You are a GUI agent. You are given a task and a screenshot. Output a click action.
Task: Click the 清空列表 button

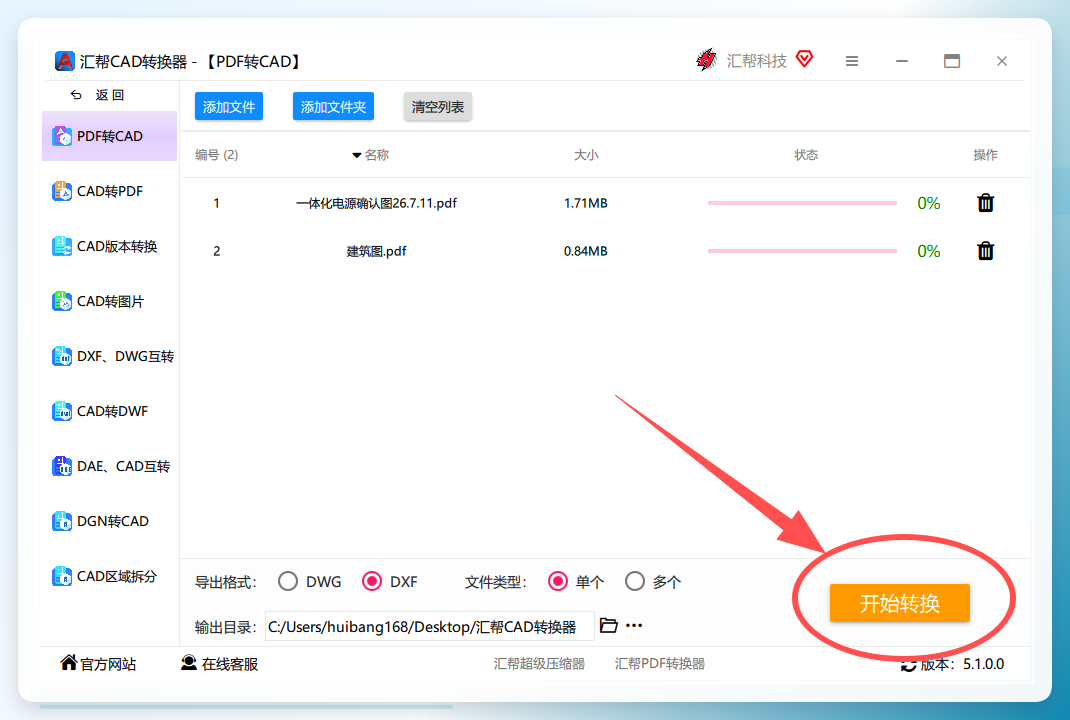(x=437, y=106)
